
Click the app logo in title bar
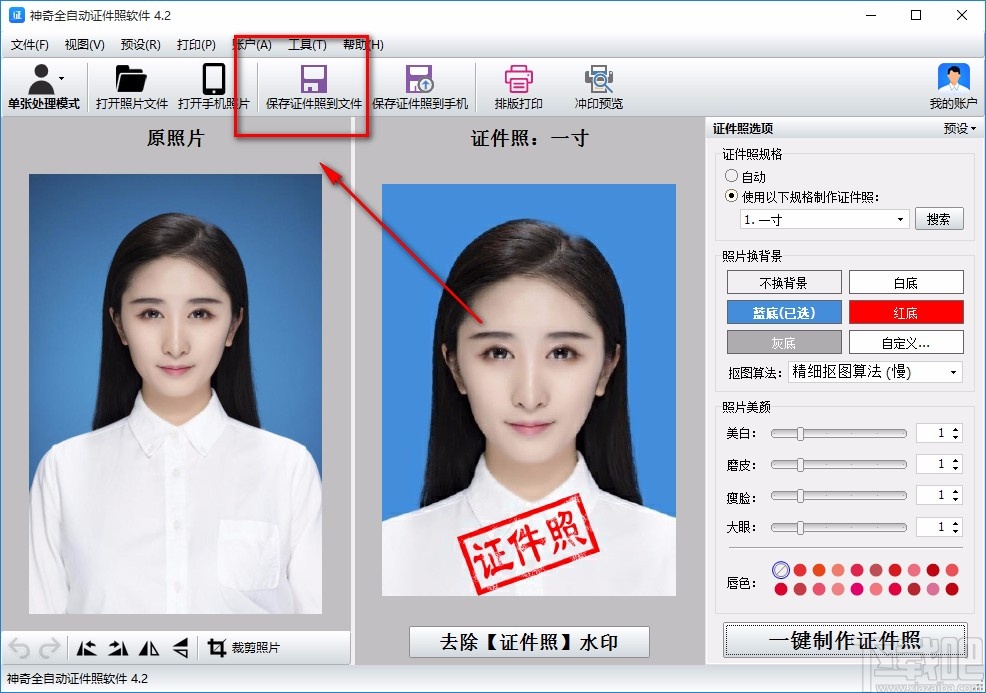pyautogui.click(x=16, y=15)
